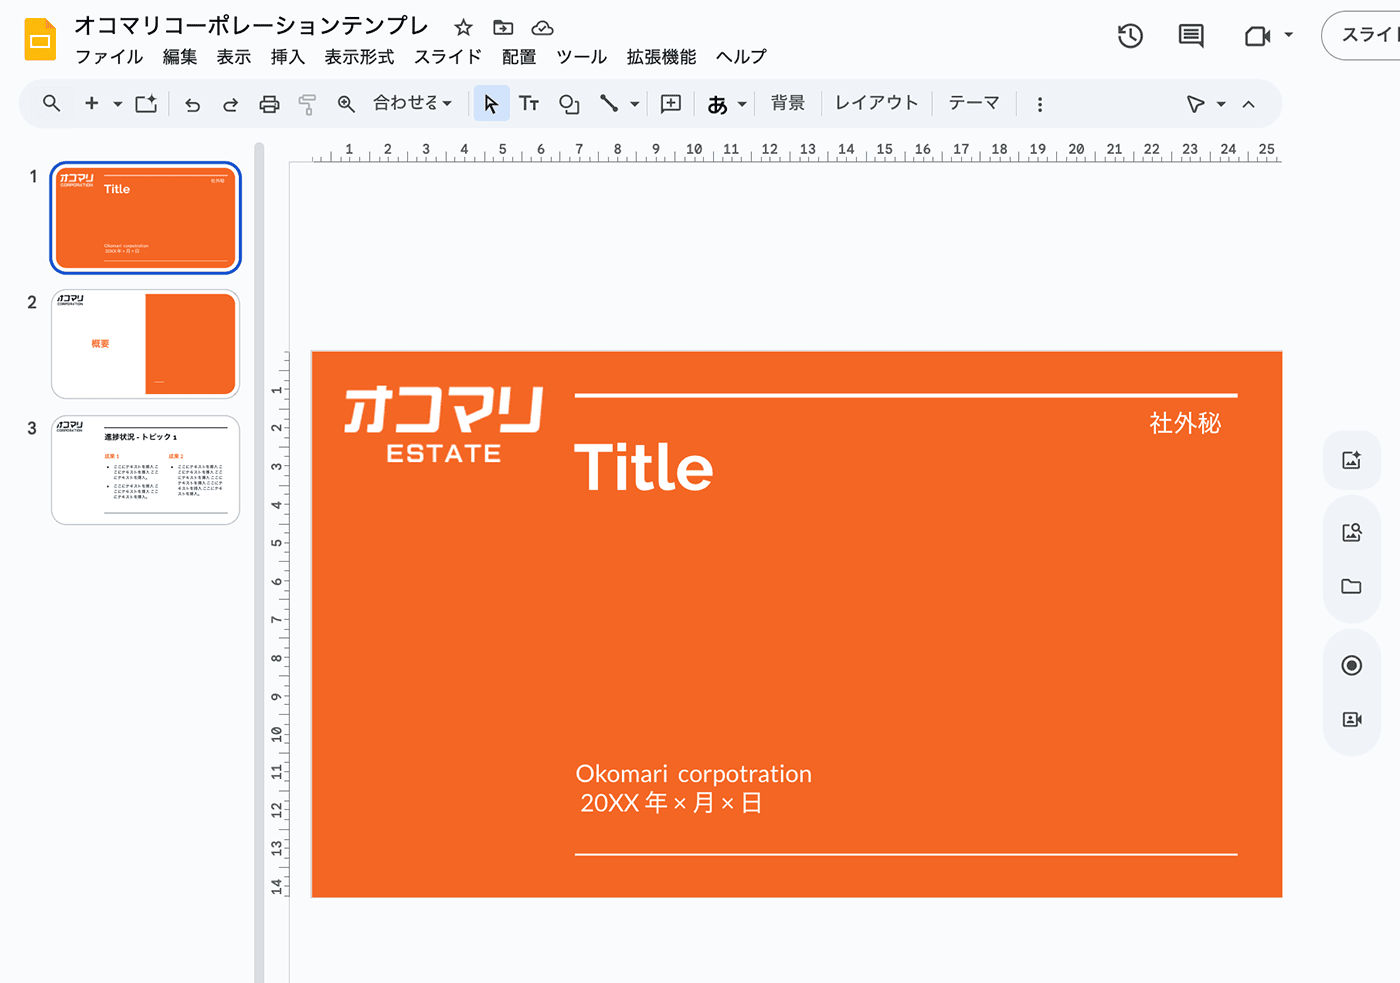Click the Paint format roller icon

point(307,104)
